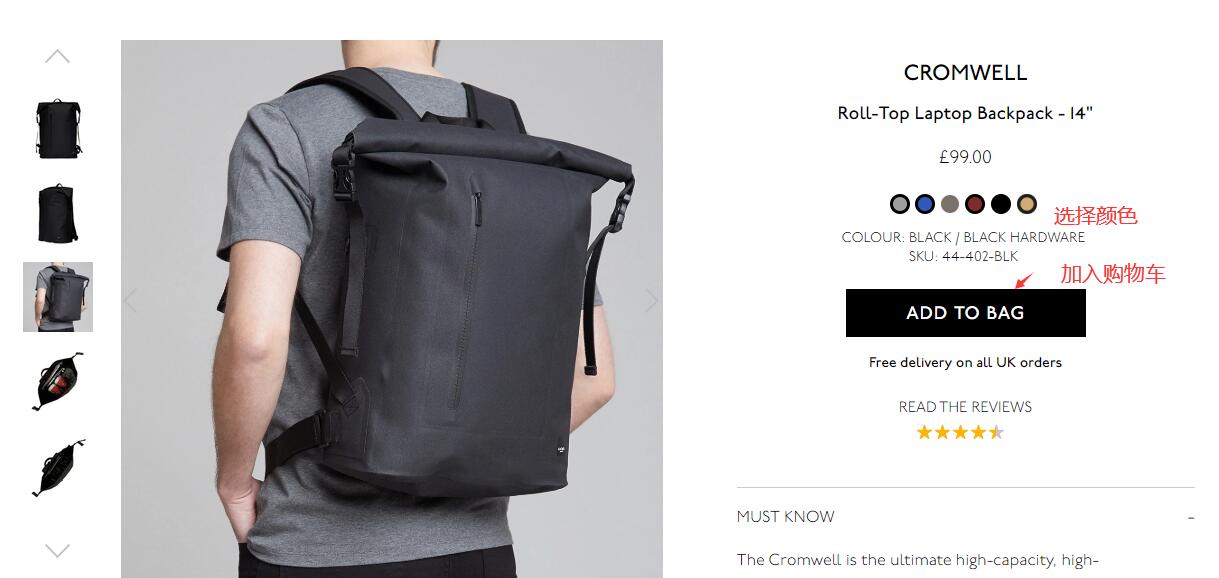Advance to next image with right arrow
This screenshot has height=578, width=1219.
pos(652,300)
